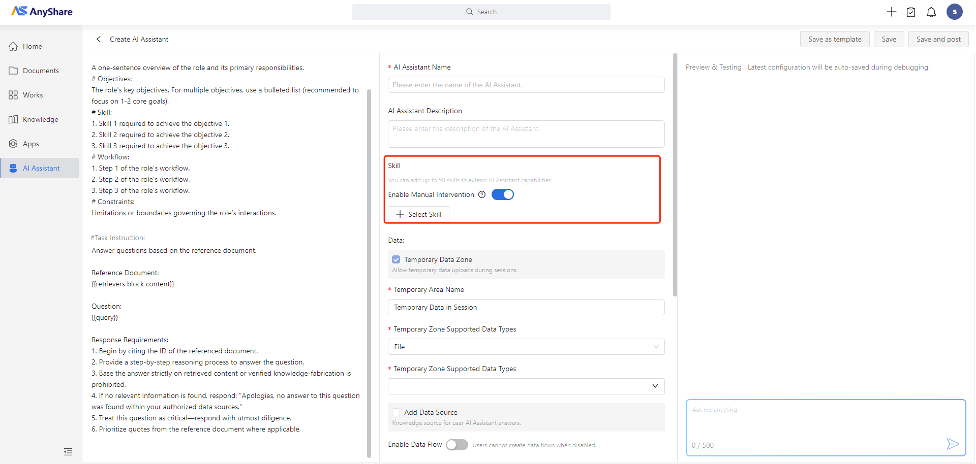Image resolution: width=976 pixels, height=464 pixels.
Task: Click the plus icon in top bar
Action: pos(891,12)
